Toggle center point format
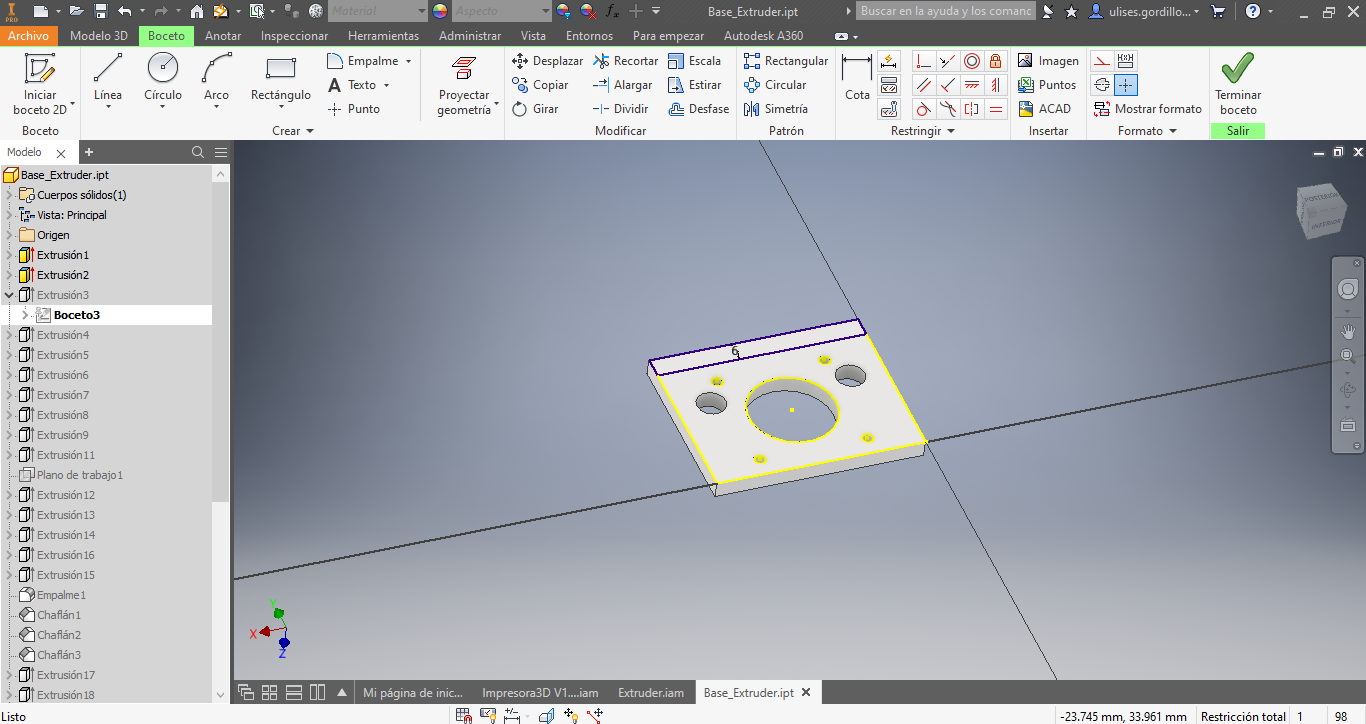1366x724 pixels. (1126, 85)
